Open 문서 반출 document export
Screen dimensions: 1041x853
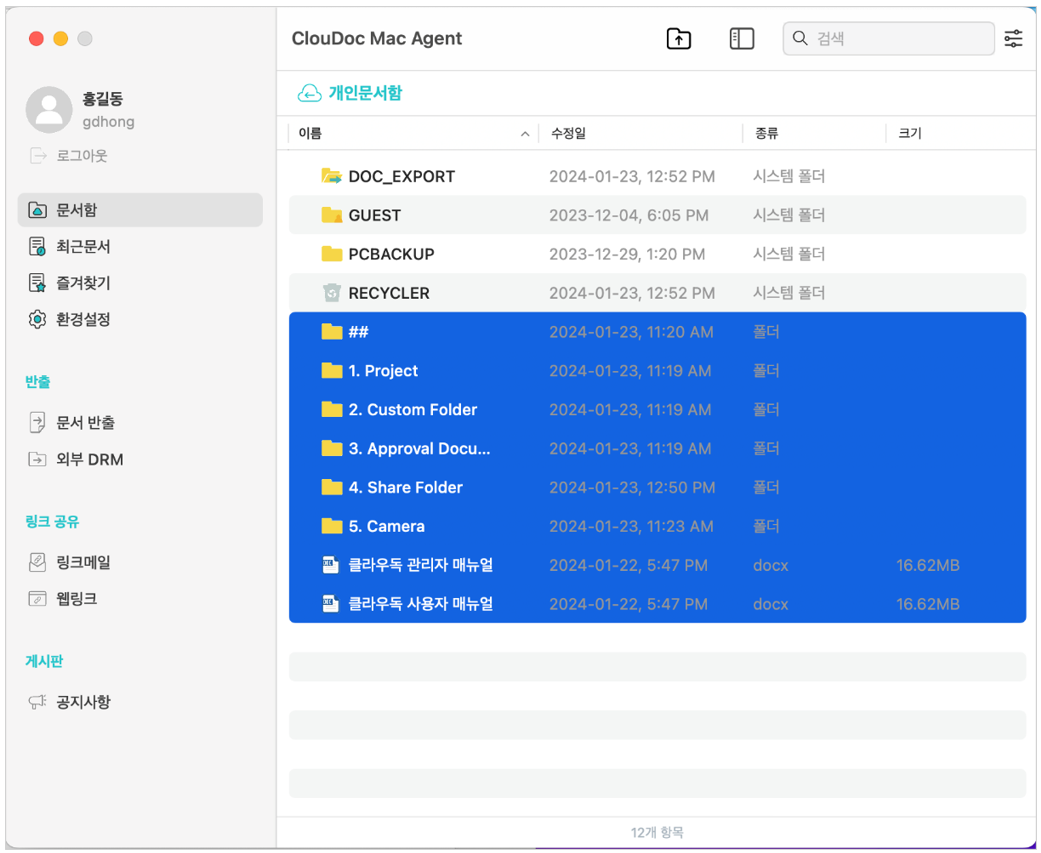pyautogui.click(x=85, y=422)
